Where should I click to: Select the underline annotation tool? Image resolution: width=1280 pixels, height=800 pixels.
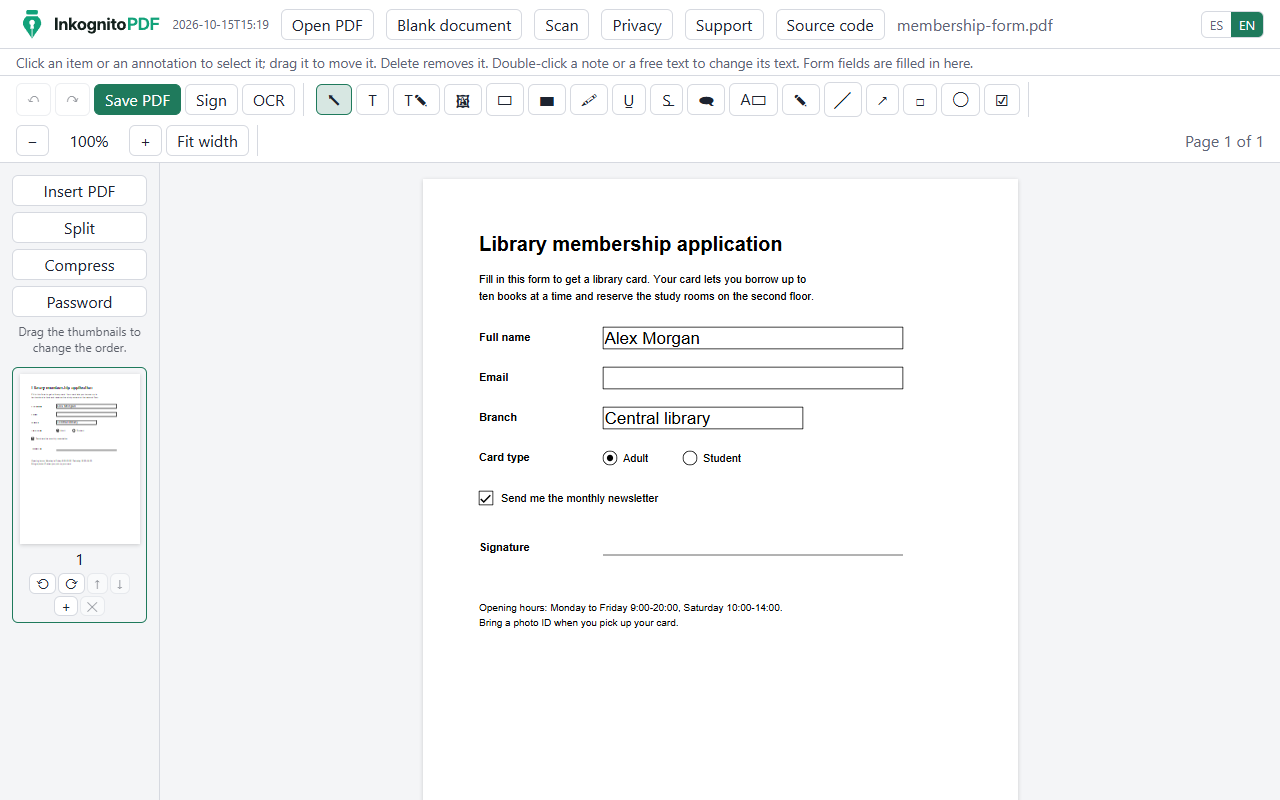click(x=629, y=100)
